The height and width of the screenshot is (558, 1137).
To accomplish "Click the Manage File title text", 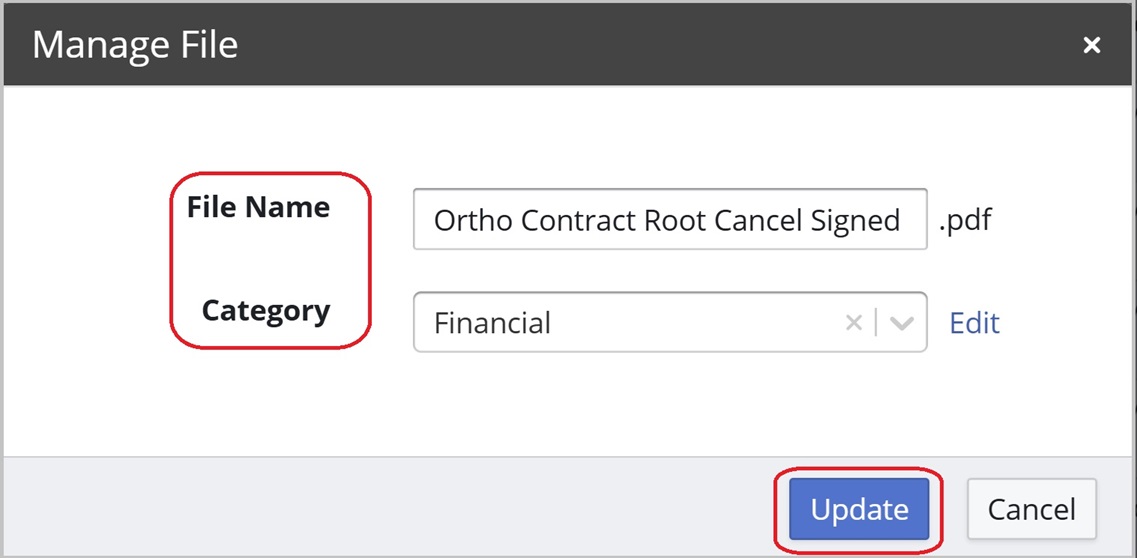I will click(135, 45).
